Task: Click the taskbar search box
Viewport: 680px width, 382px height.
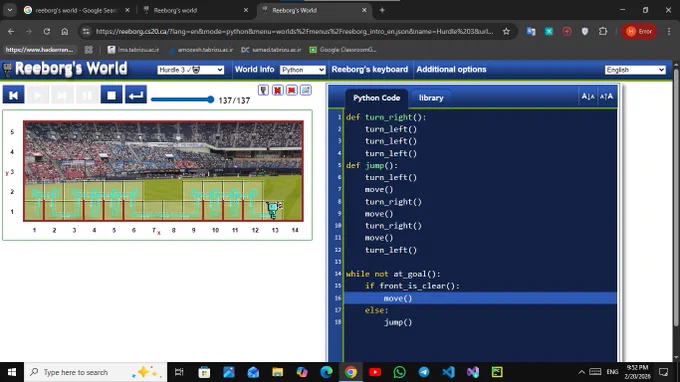Action: [x=95, y=372]
